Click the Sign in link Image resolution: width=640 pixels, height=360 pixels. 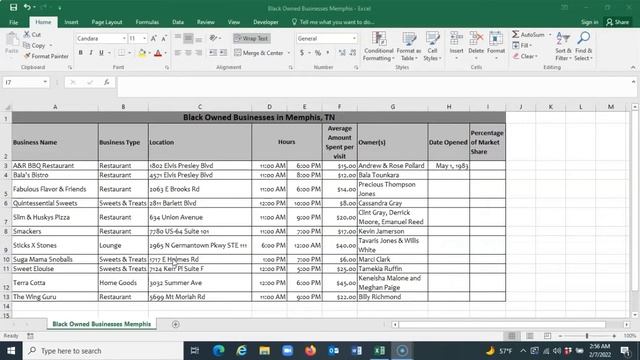point(589,22)
